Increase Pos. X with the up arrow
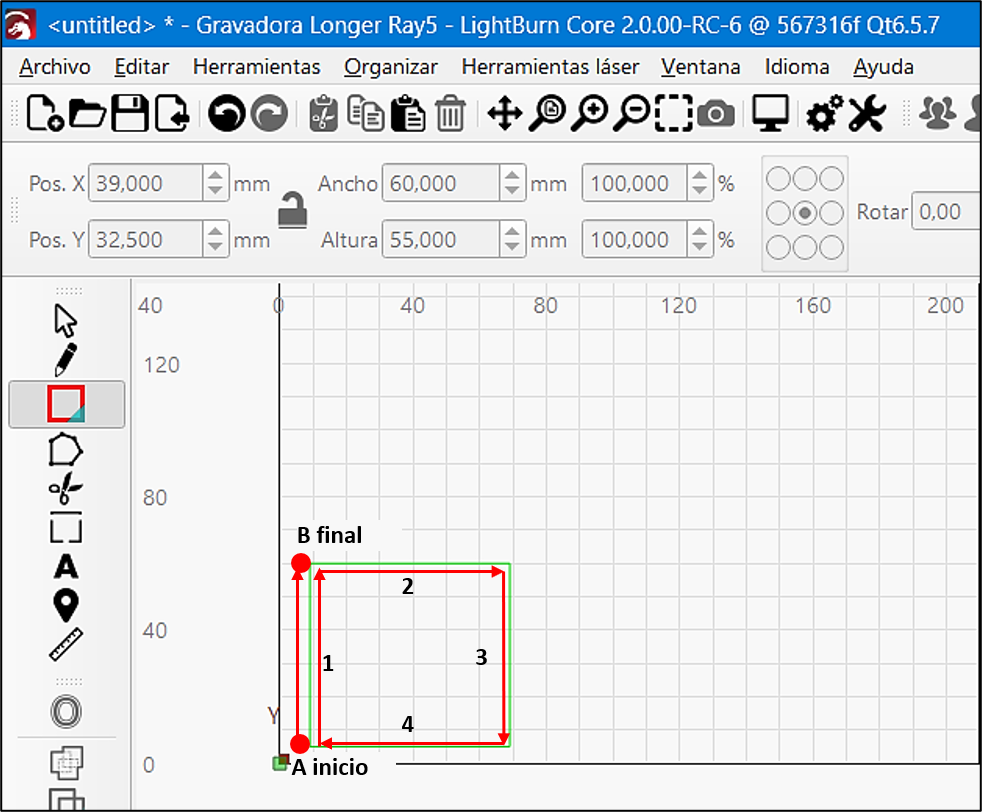 (215, 175)
